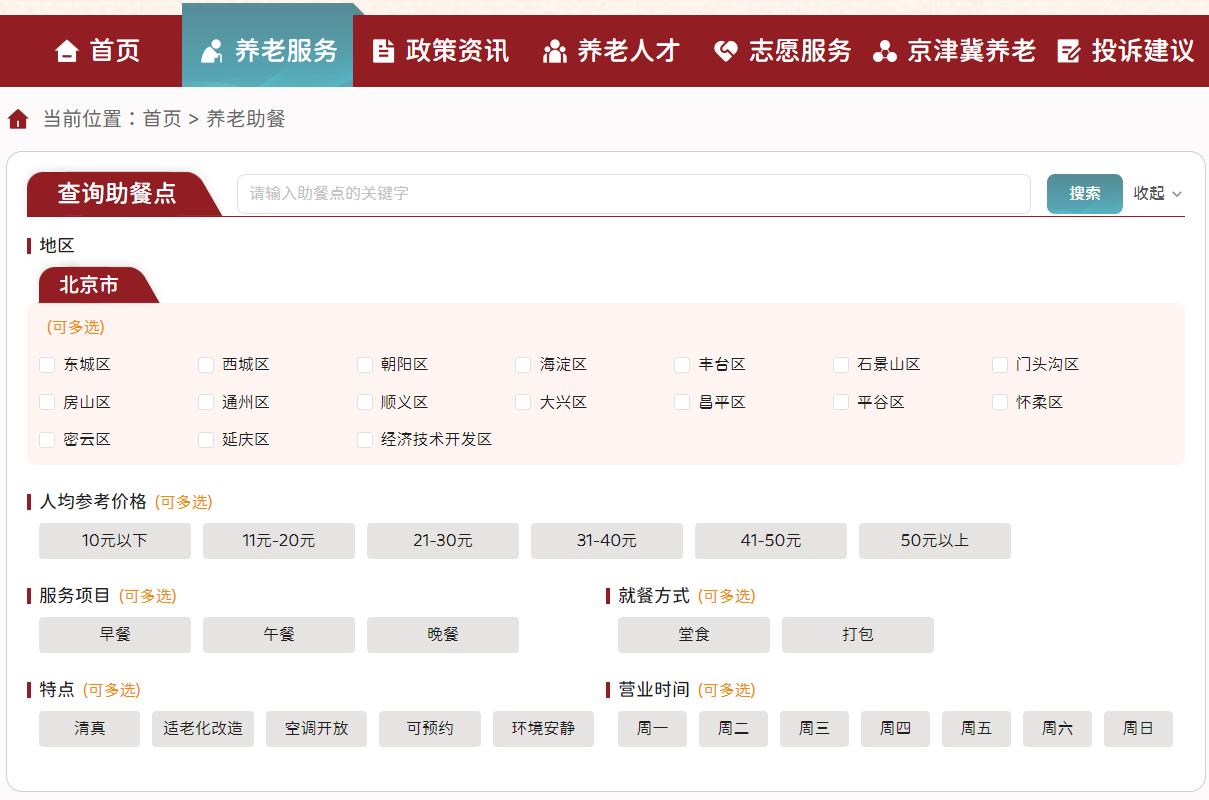Screen dimensions: 1209x800
Task: Click the 搜索 search button
Action: (x=1084, y=194)
